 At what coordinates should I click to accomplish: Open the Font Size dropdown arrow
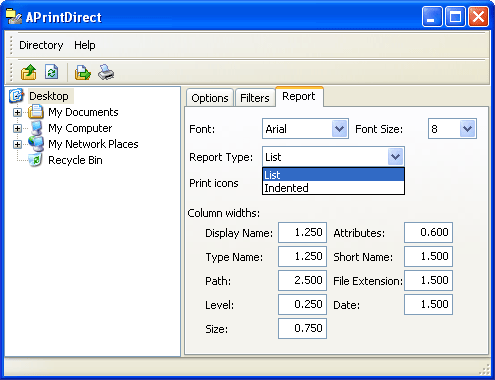[467, 129]
